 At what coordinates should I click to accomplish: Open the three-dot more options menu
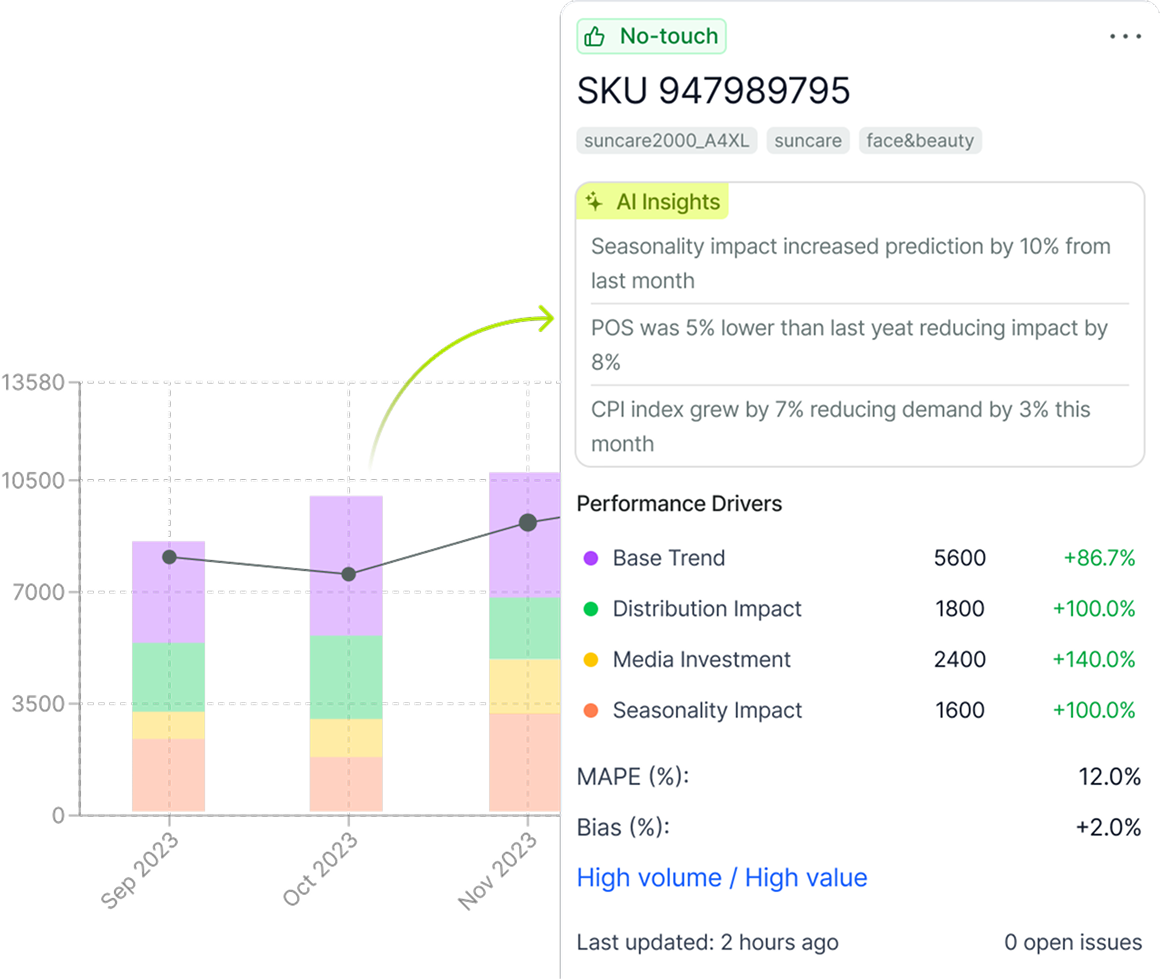[x=1125, y=37]
